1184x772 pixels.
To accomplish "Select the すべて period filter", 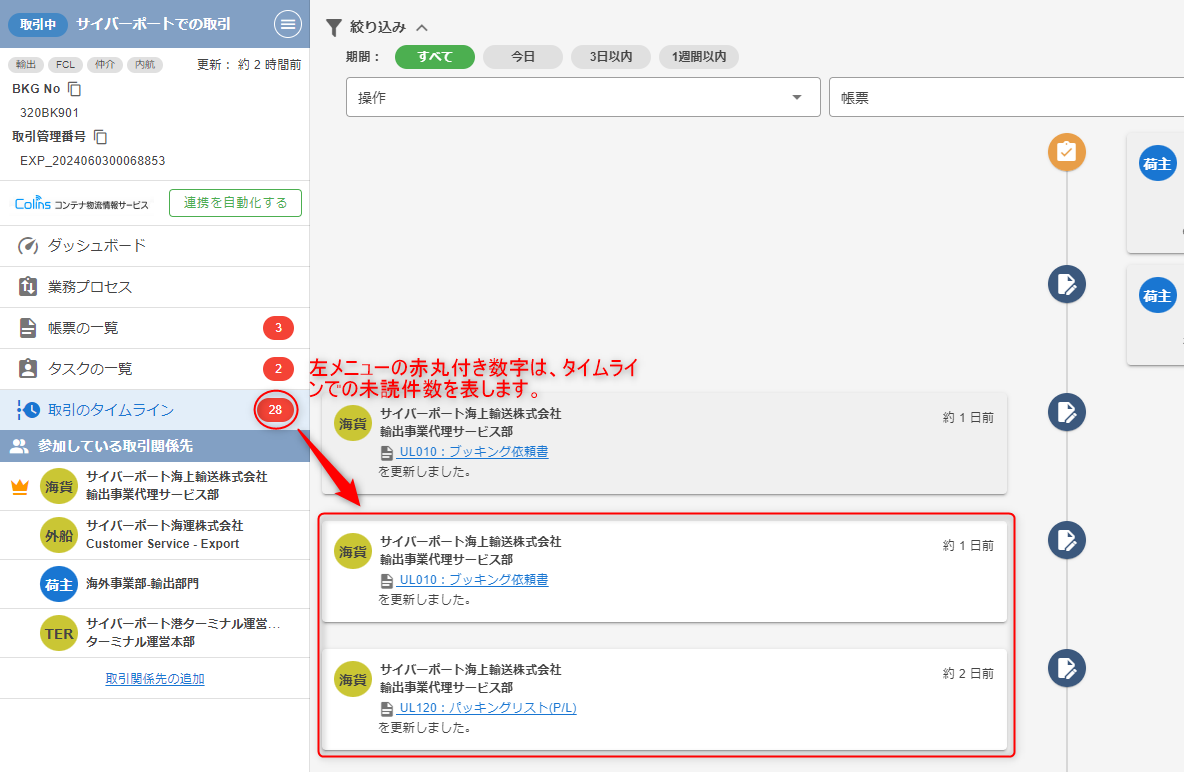I will pyautogui.click(x=434, y=57).
